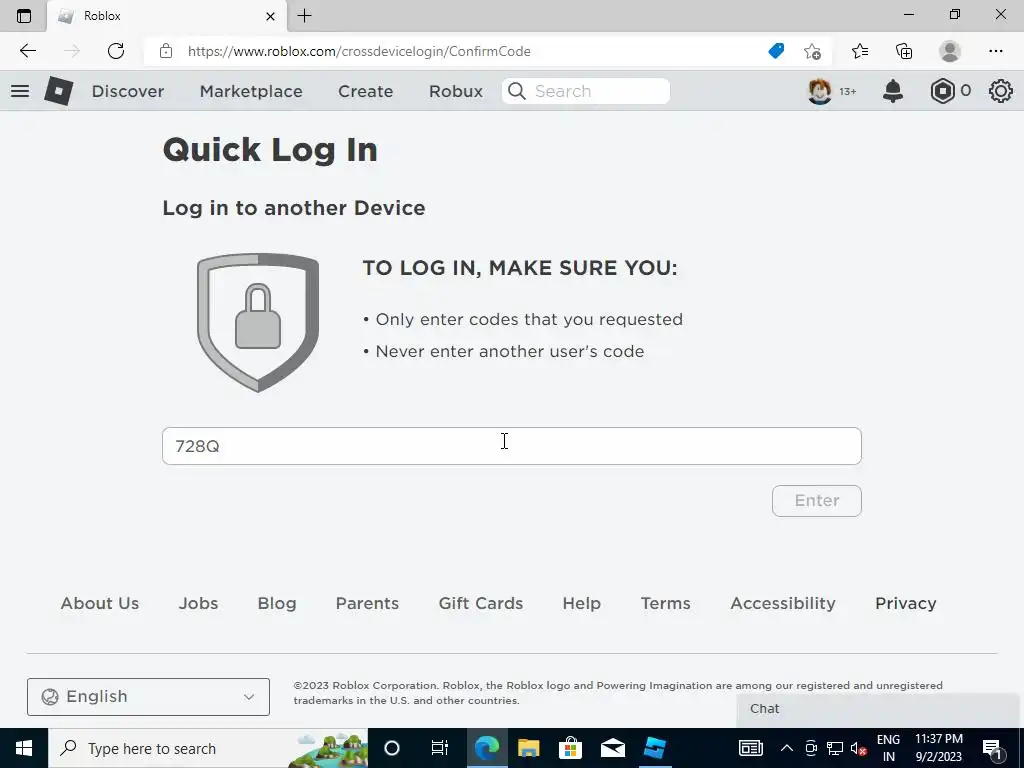This screenshot has height=768, width=1024.
Task: Open Windows Action Center notifications
Action: pyautogui.click(x=992, y=748)
